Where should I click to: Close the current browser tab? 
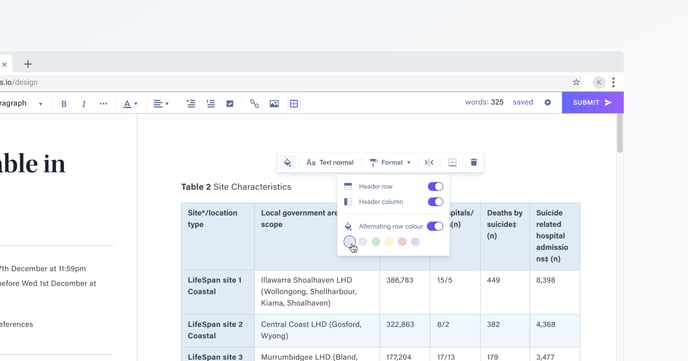4,64
